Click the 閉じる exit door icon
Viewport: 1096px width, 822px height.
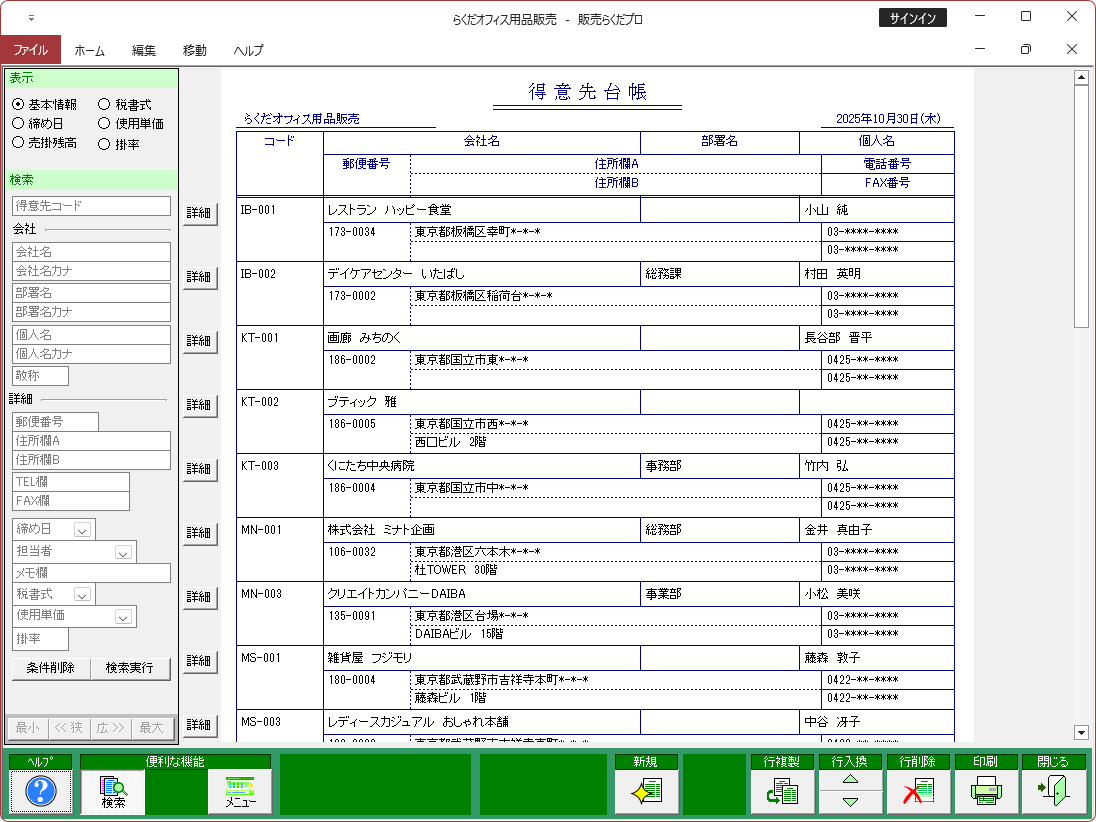pos(1053,791)
